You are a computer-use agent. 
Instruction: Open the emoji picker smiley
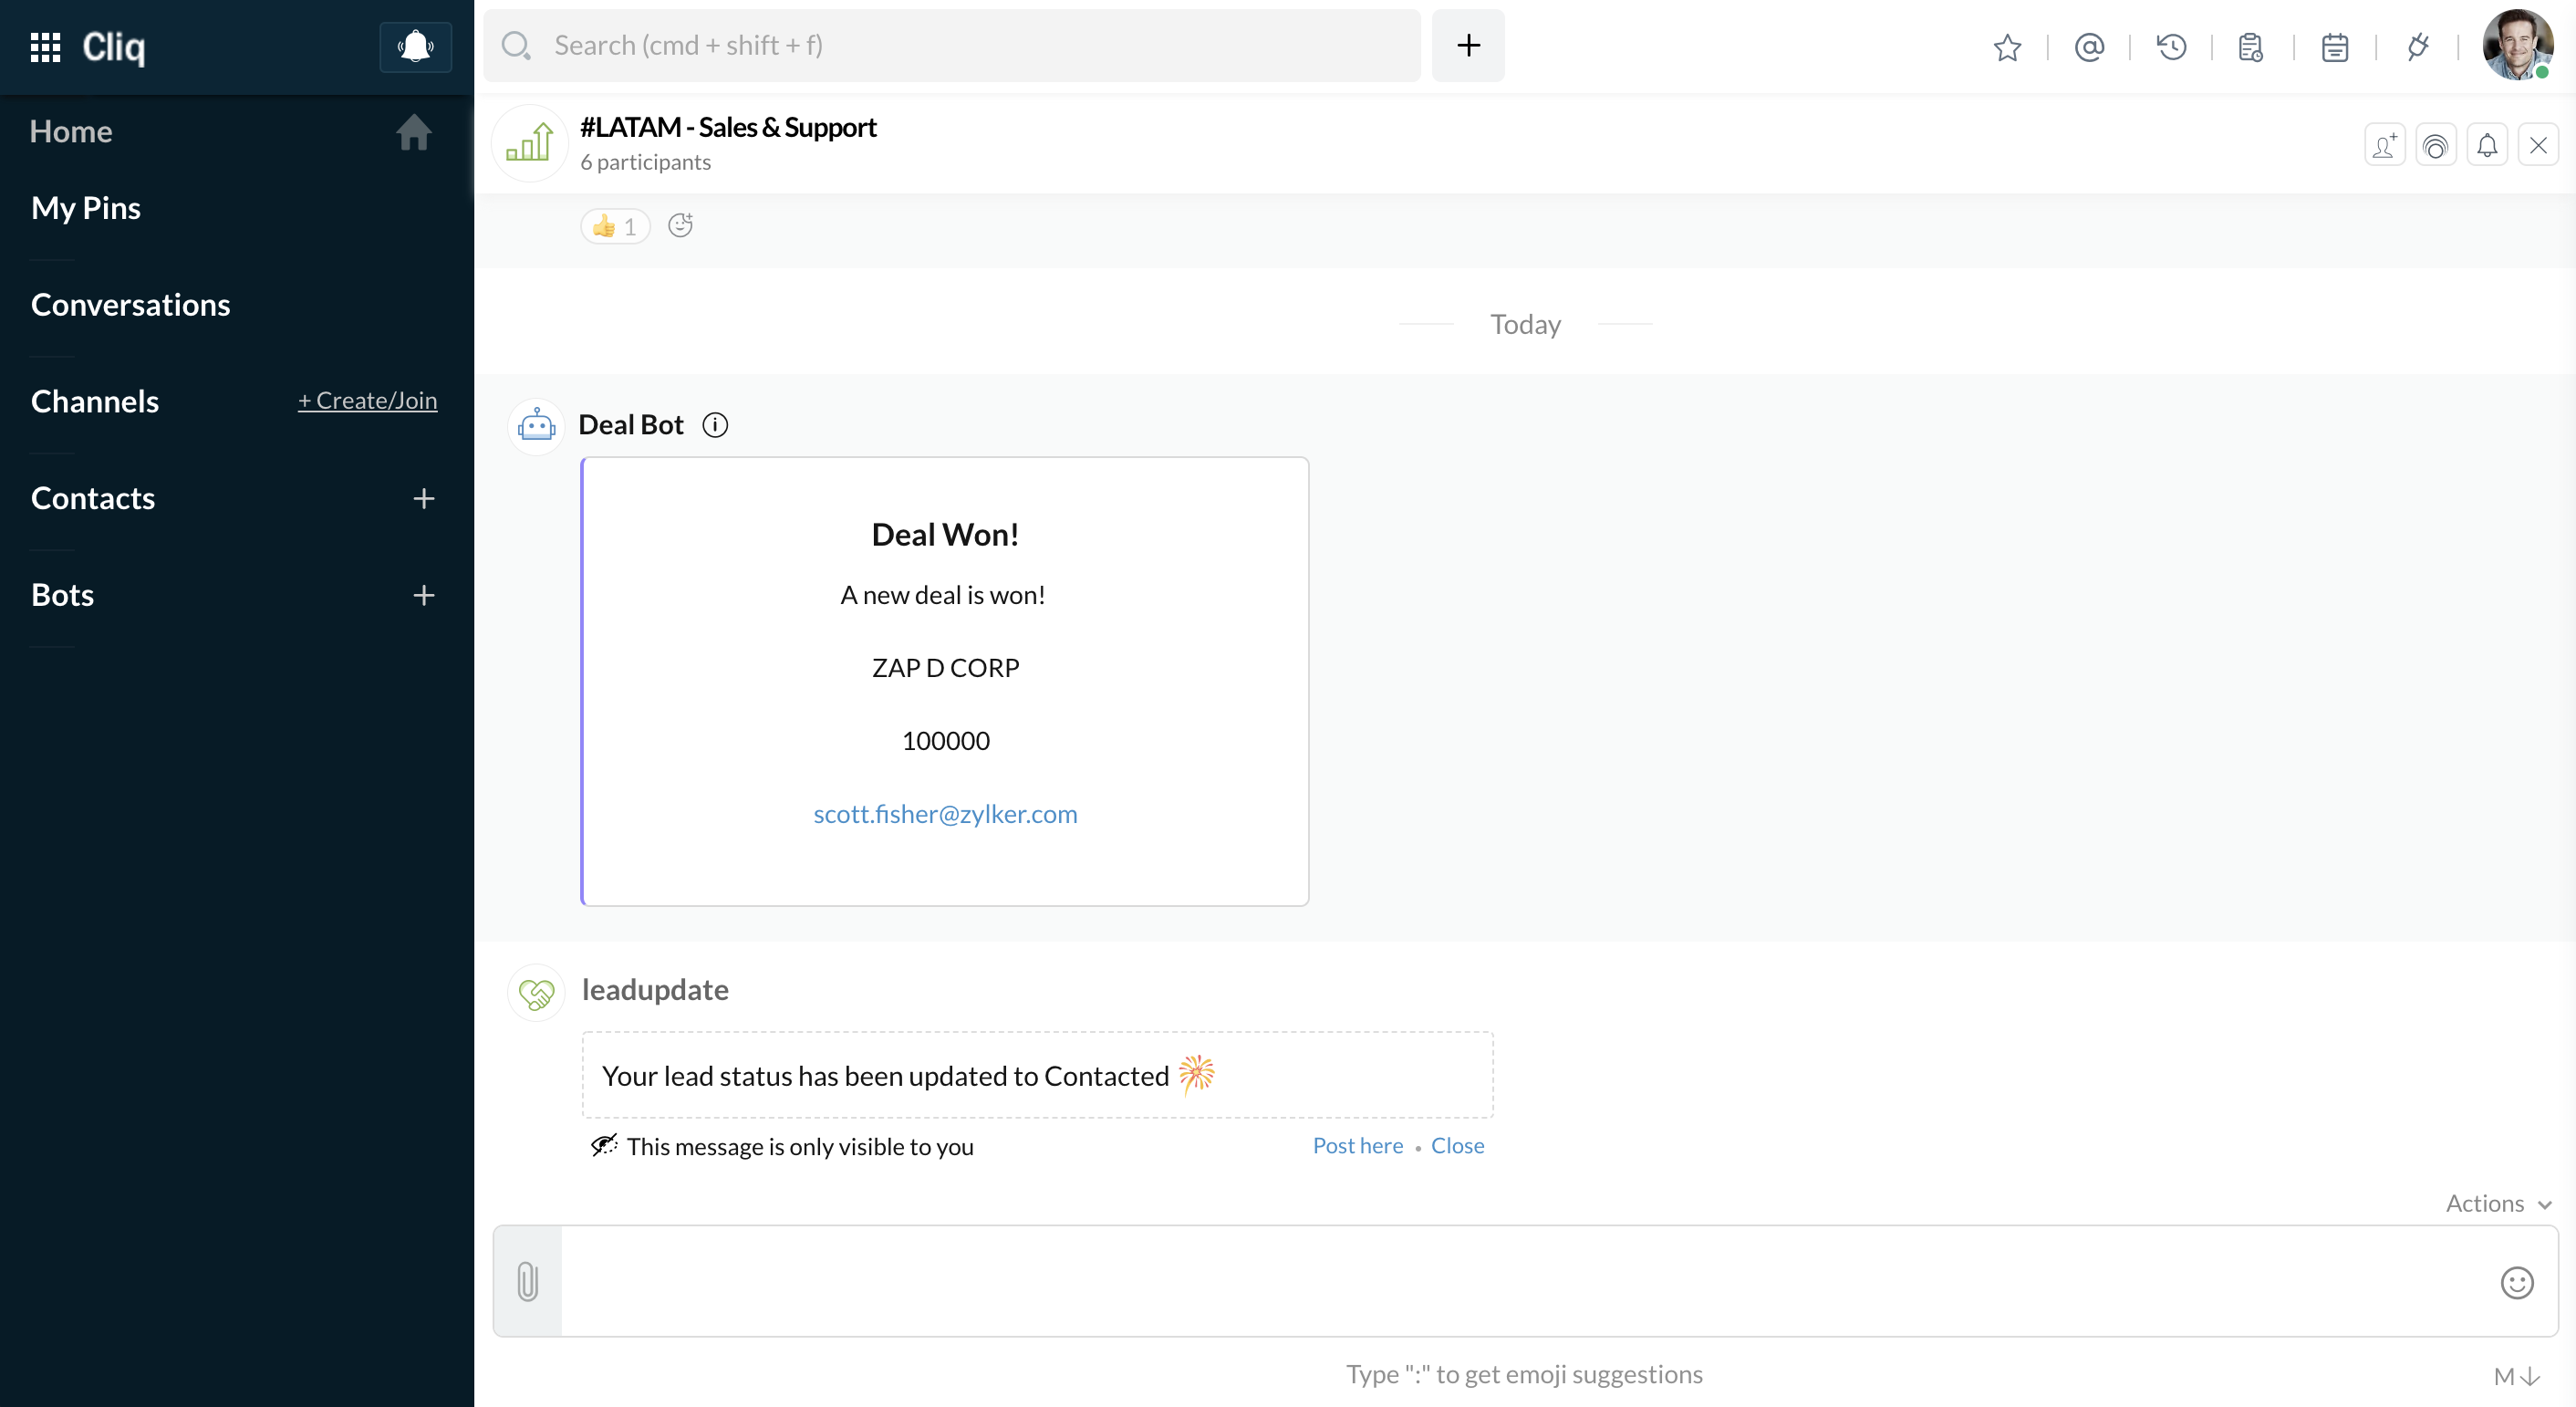coord(2516,1282)
